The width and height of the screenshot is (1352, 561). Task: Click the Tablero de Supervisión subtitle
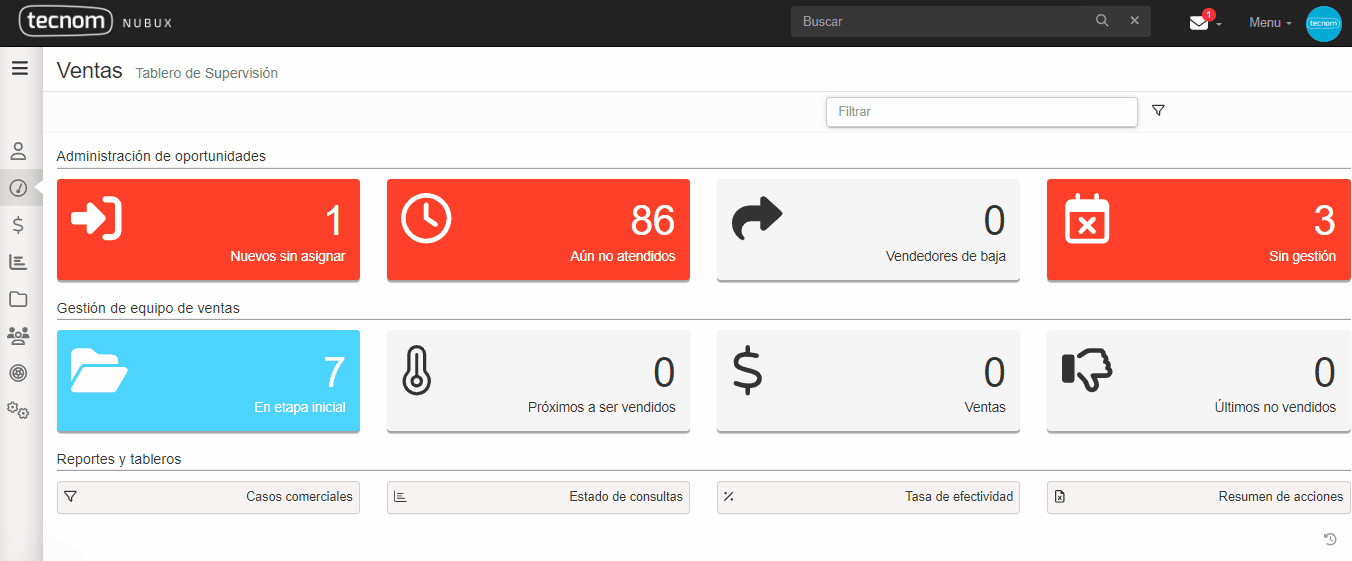(x=206, y=73)
